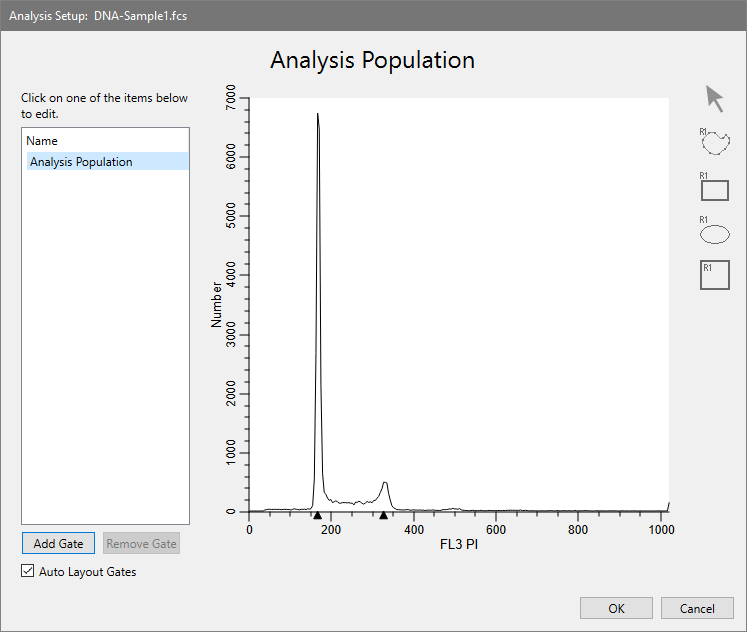This screenshot has height=632, width=747.
Task: Click the FL3 PI axis label
Action: pyautogui.click(x=459, y=544)
